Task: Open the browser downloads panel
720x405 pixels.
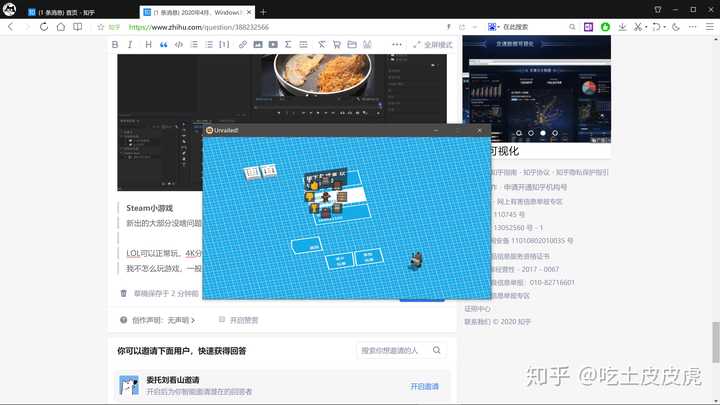Action: click(622, 27)
